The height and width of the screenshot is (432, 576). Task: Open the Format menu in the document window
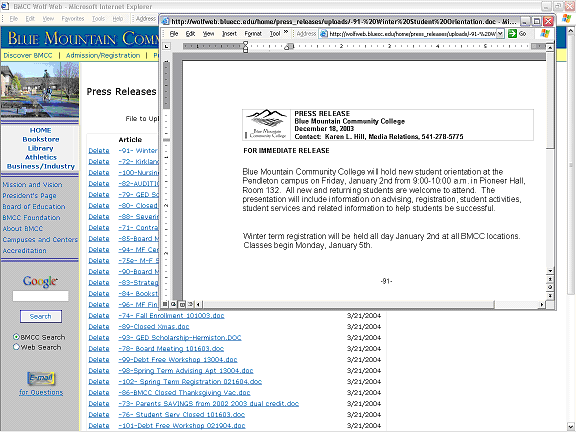253,34
